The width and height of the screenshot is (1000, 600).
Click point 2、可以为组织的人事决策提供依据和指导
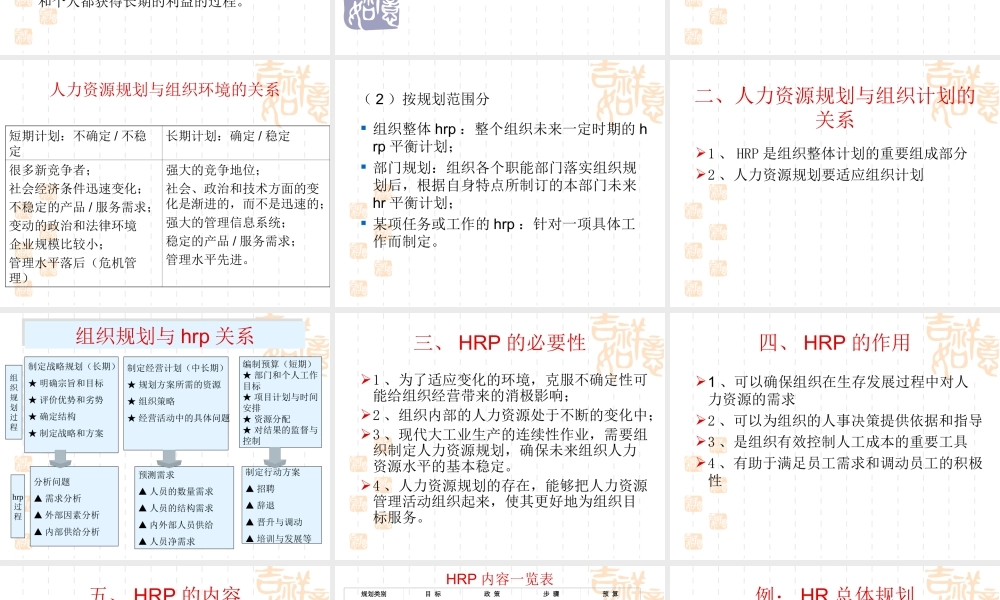[845, 421]
